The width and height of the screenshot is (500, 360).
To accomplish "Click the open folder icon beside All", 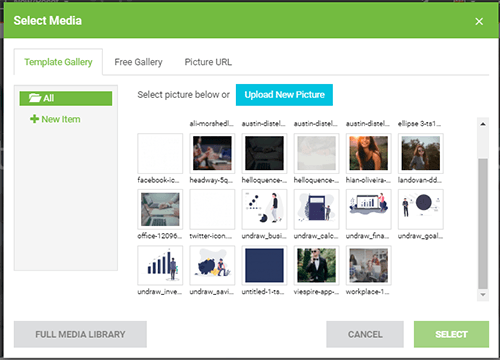I will pyautogui.click(x=35, y=98).
